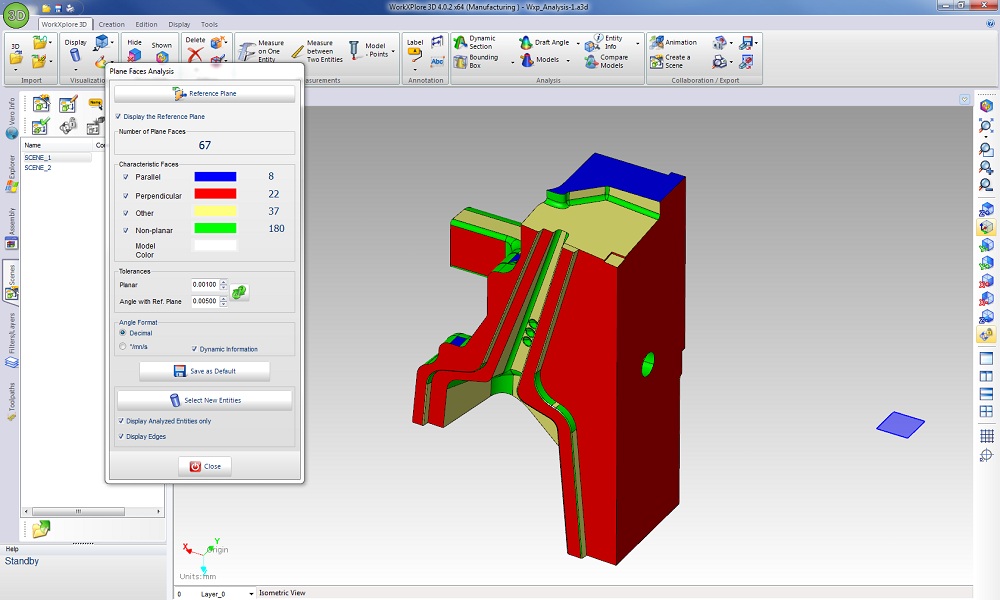1000x600 pixels.
Task: Expand the Model - Points dropdown
Action: point(393,51)
